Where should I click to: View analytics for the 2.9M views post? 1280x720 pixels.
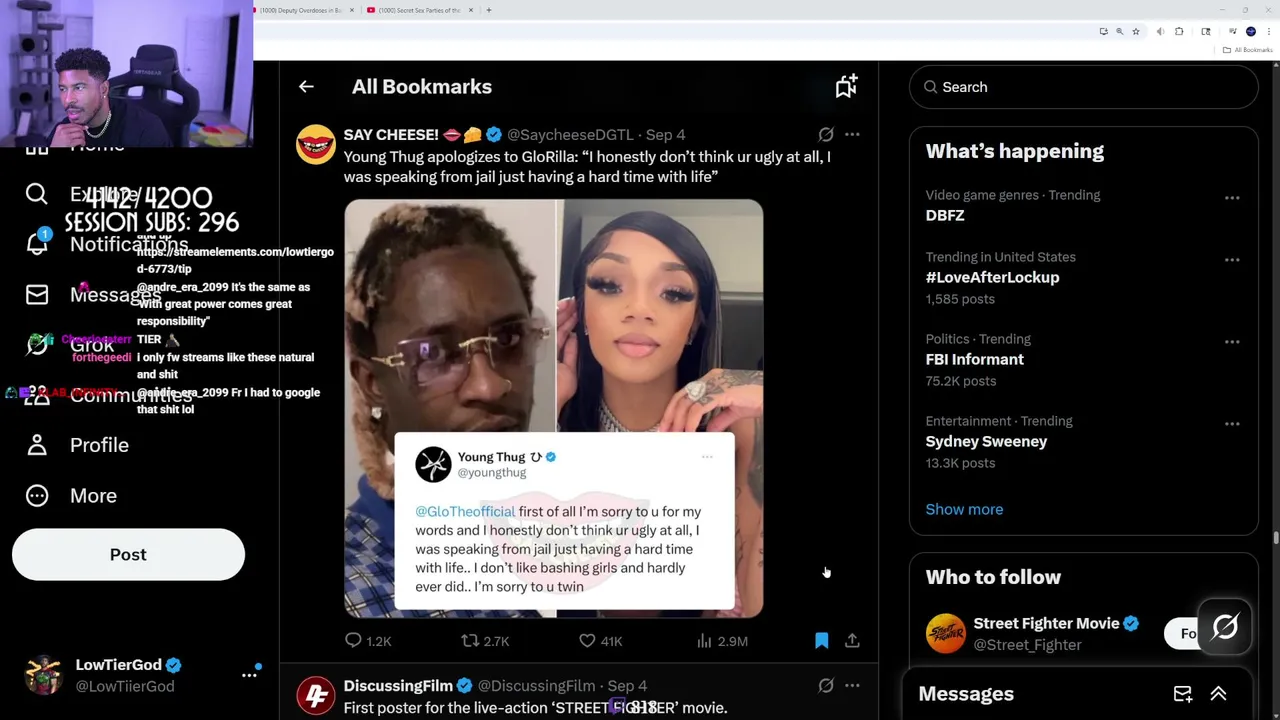(722, 641)
